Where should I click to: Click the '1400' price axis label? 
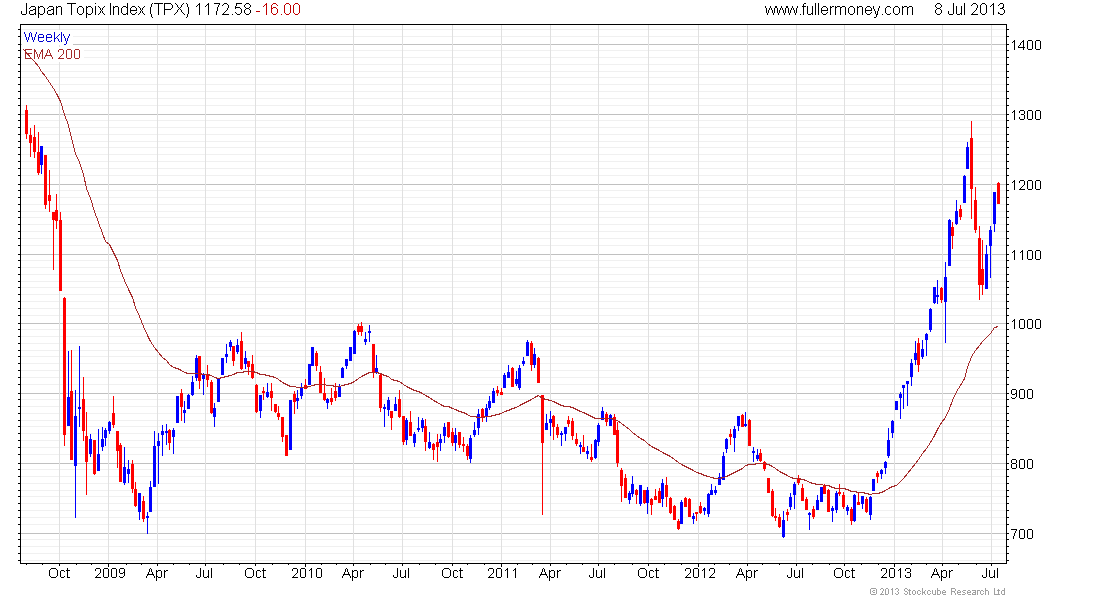coord(1026,46)
